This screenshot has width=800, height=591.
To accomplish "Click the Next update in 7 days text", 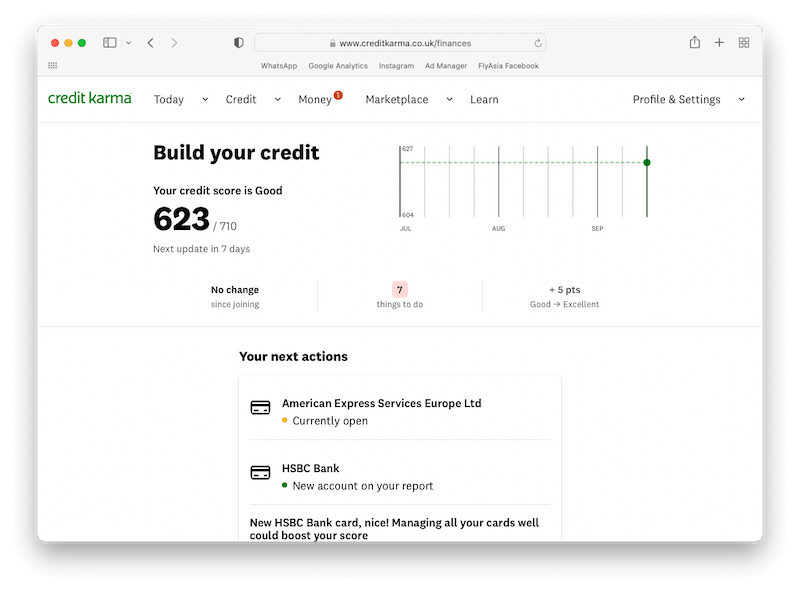I will pos(202,249).
